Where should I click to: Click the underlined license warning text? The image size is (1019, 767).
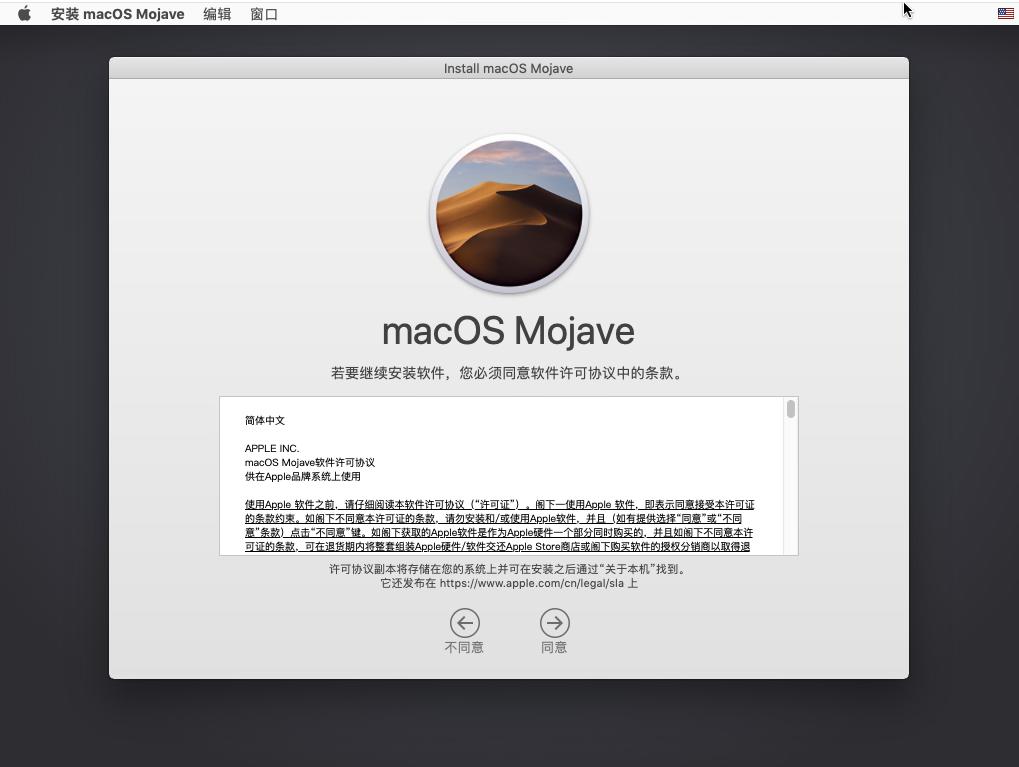pos(500,525)
